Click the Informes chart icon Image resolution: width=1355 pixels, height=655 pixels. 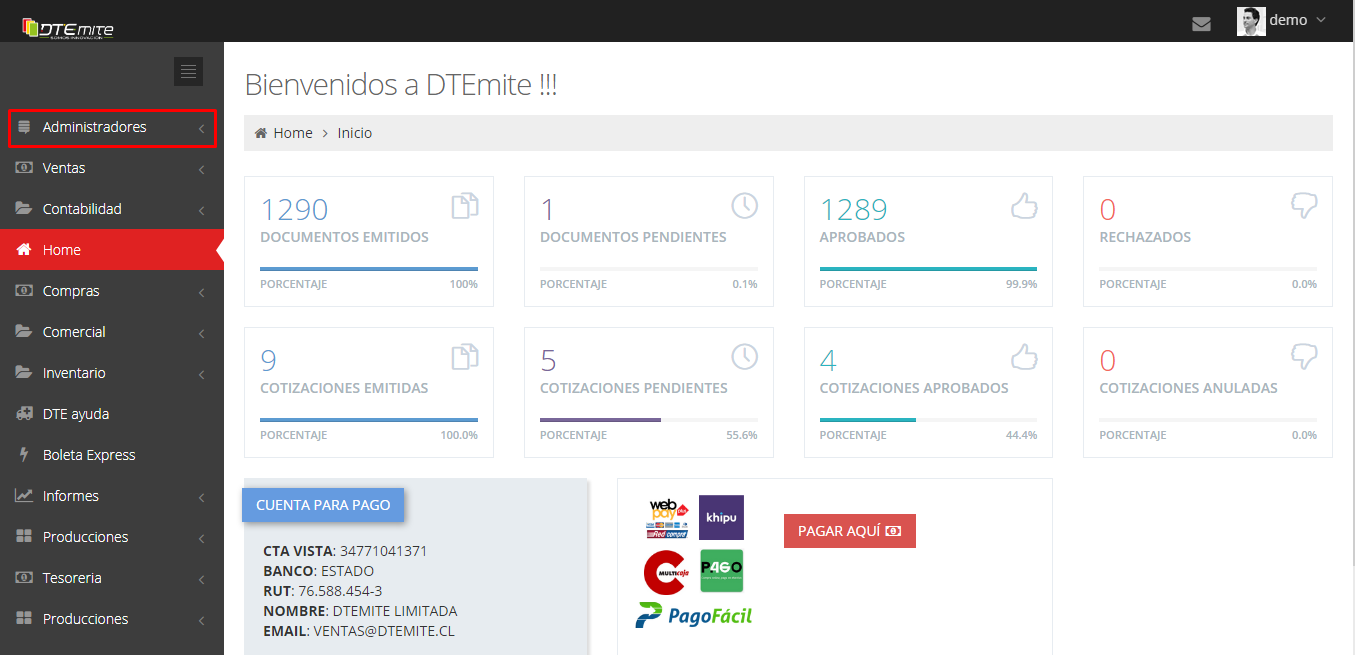[24, 496]
